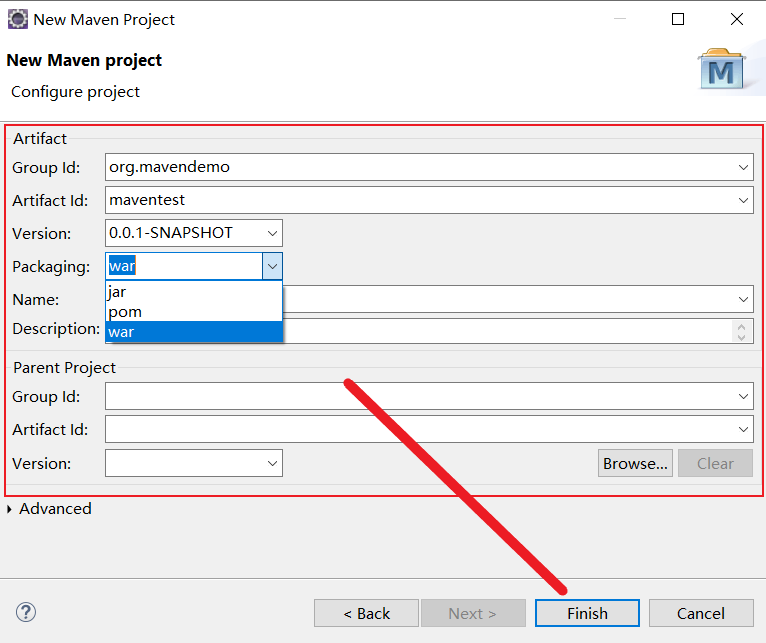
Task: Click the Finish button
Action: 587,613
